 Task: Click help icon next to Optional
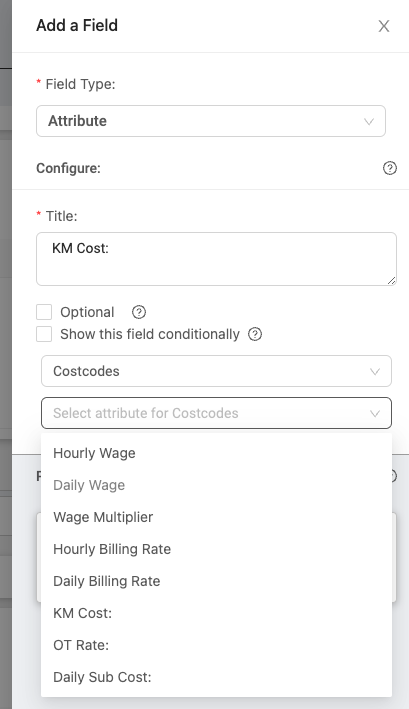point(139,312)
